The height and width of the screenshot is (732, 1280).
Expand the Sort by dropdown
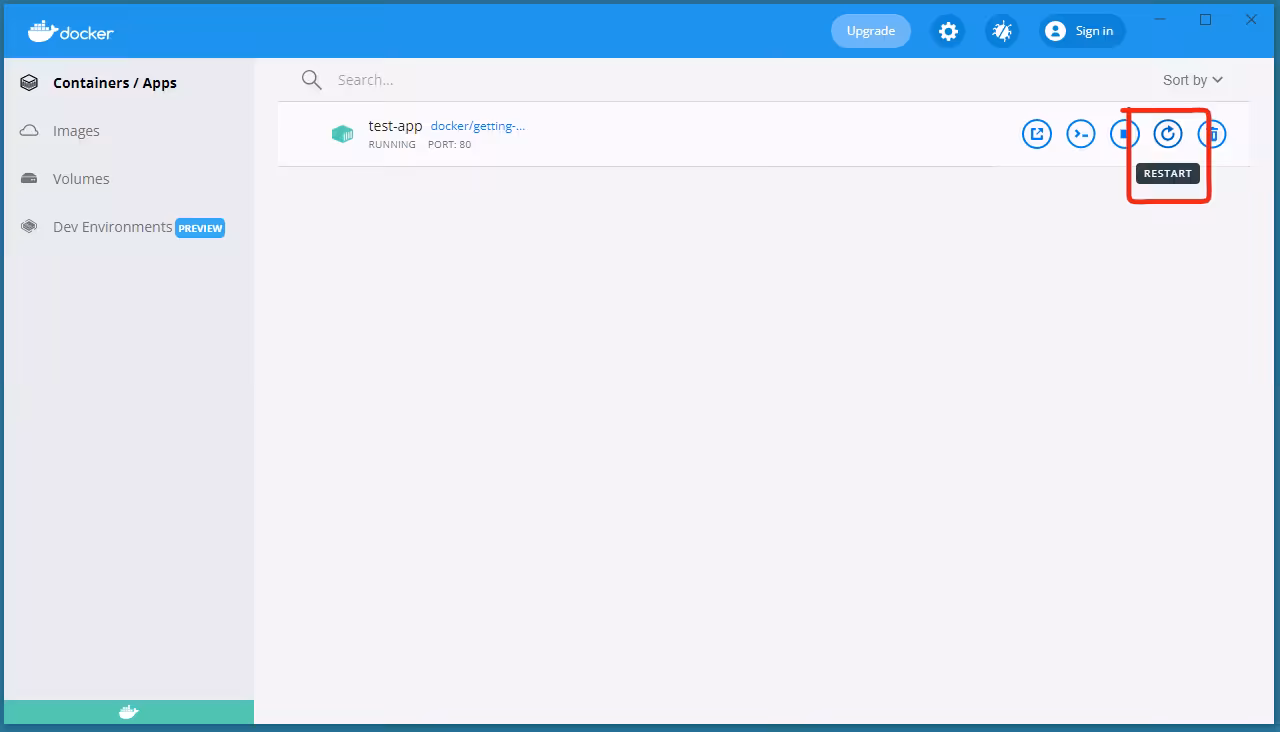pos(1193,80)
